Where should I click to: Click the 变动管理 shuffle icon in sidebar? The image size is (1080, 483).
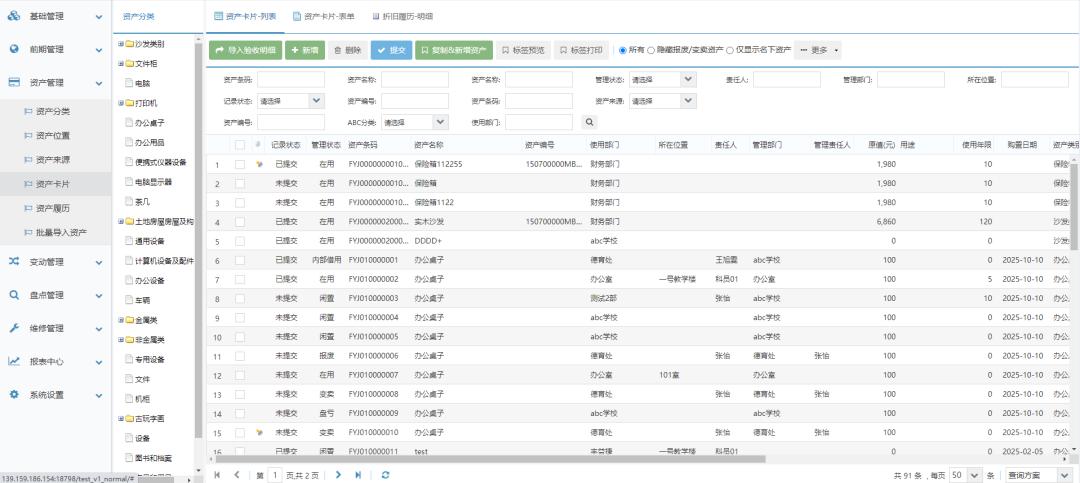tap(14, 262)
